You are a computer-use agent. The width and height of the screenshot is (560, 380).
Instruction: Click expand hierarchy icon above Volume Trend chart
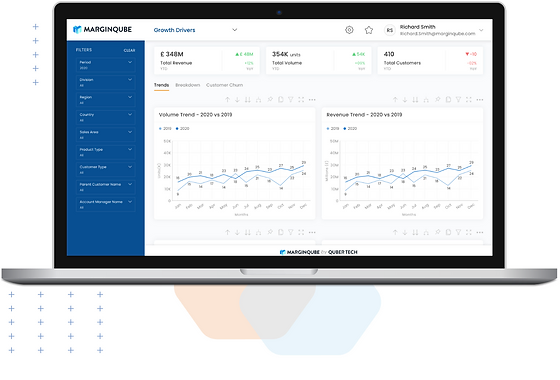pos(258,100)
